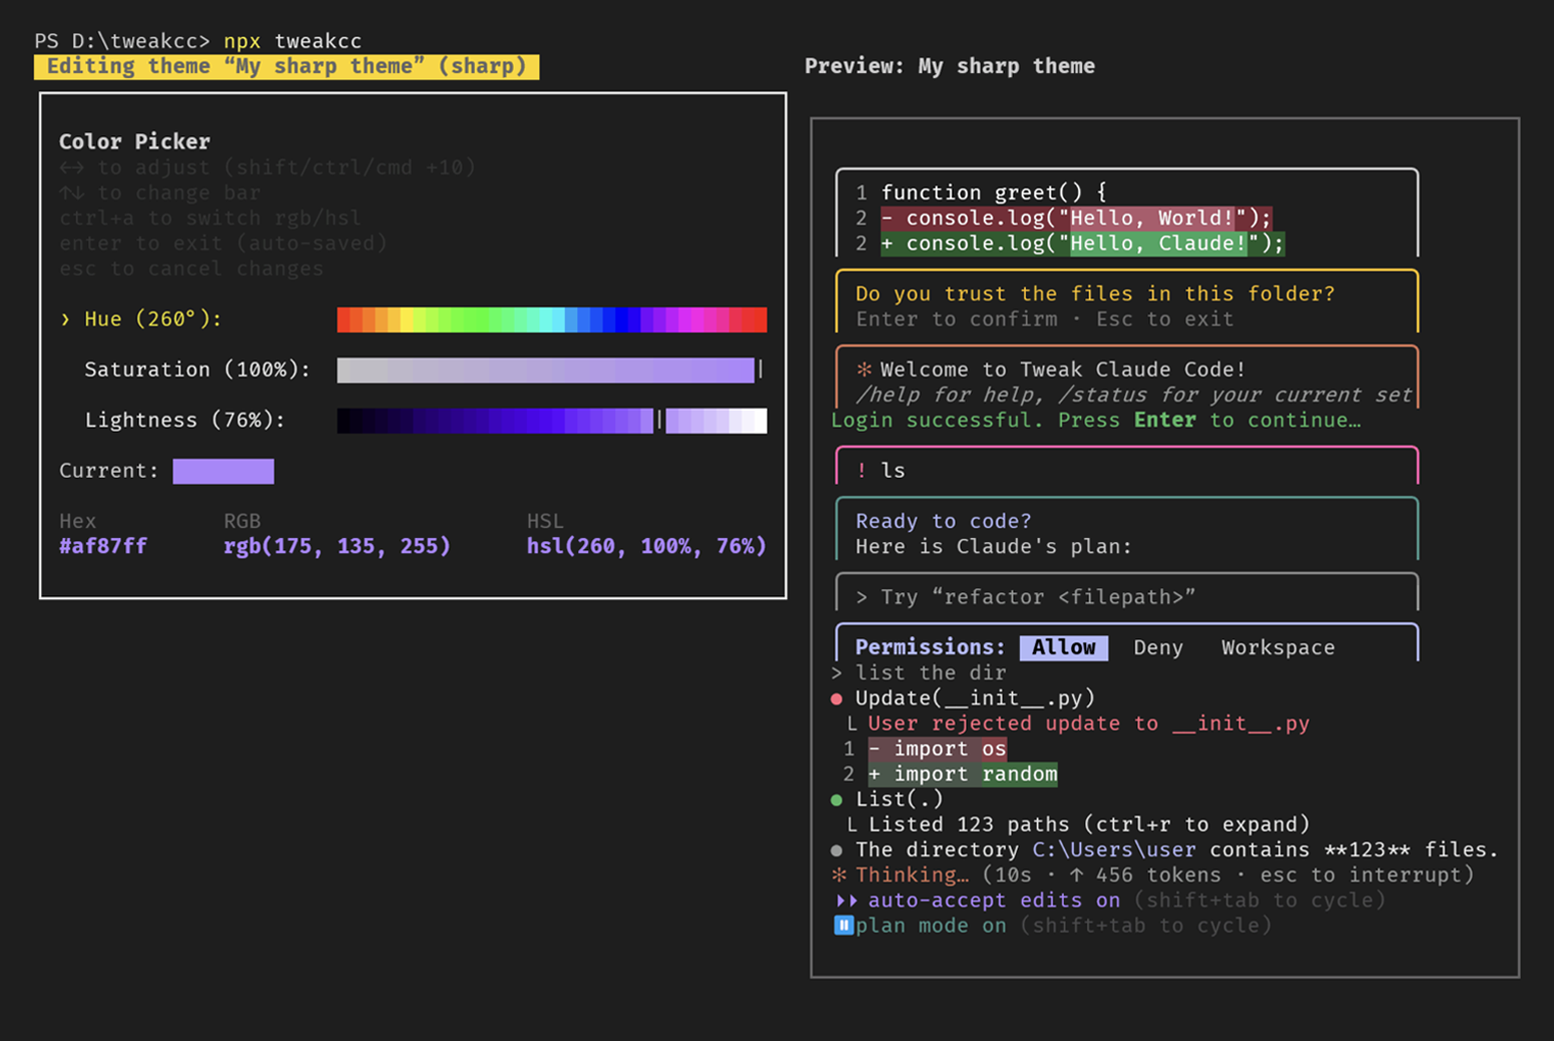The image size is (1554, 1041).
Task: Click Enter to confirm · Esc to exit
Action: (1045, 319)
